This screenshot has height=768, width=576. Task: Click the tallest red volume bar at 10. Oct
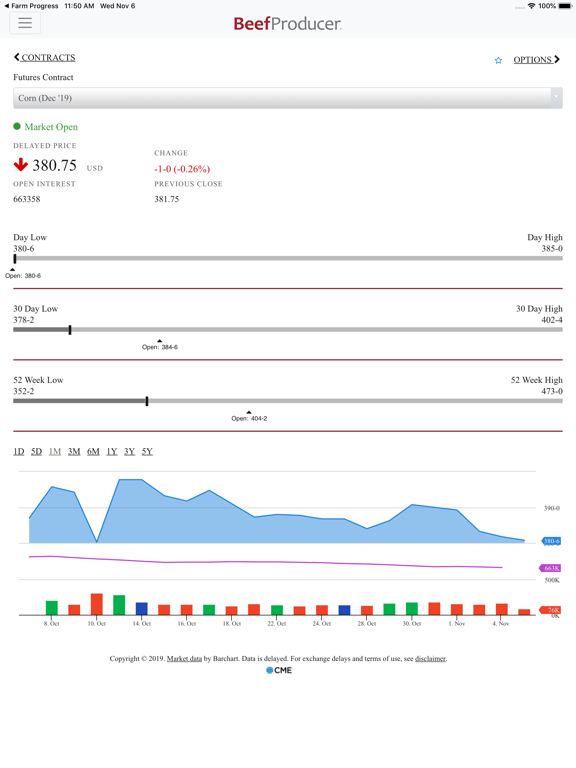coord(96,604)
